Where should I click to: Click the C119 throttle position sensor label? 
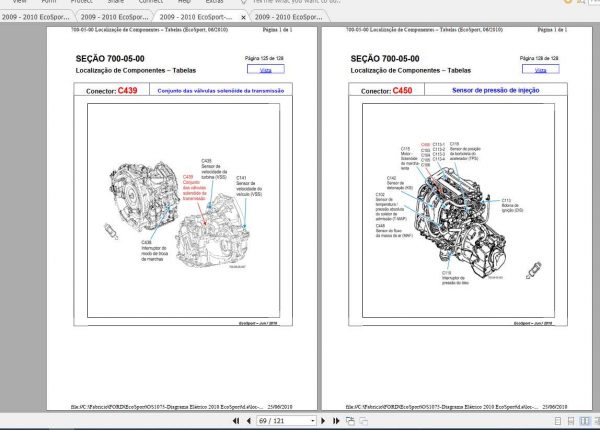(465, 151)
